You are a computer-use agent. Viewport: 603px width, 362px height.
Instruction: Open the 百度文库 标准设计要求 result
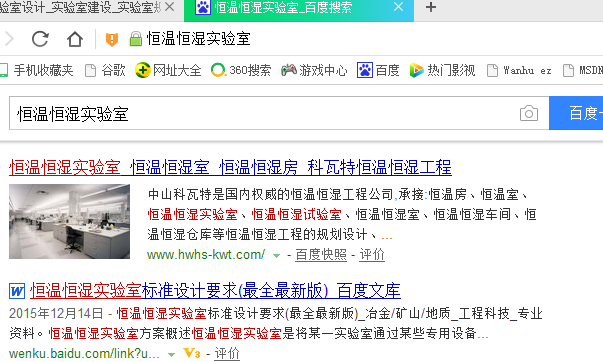(215, 291)
